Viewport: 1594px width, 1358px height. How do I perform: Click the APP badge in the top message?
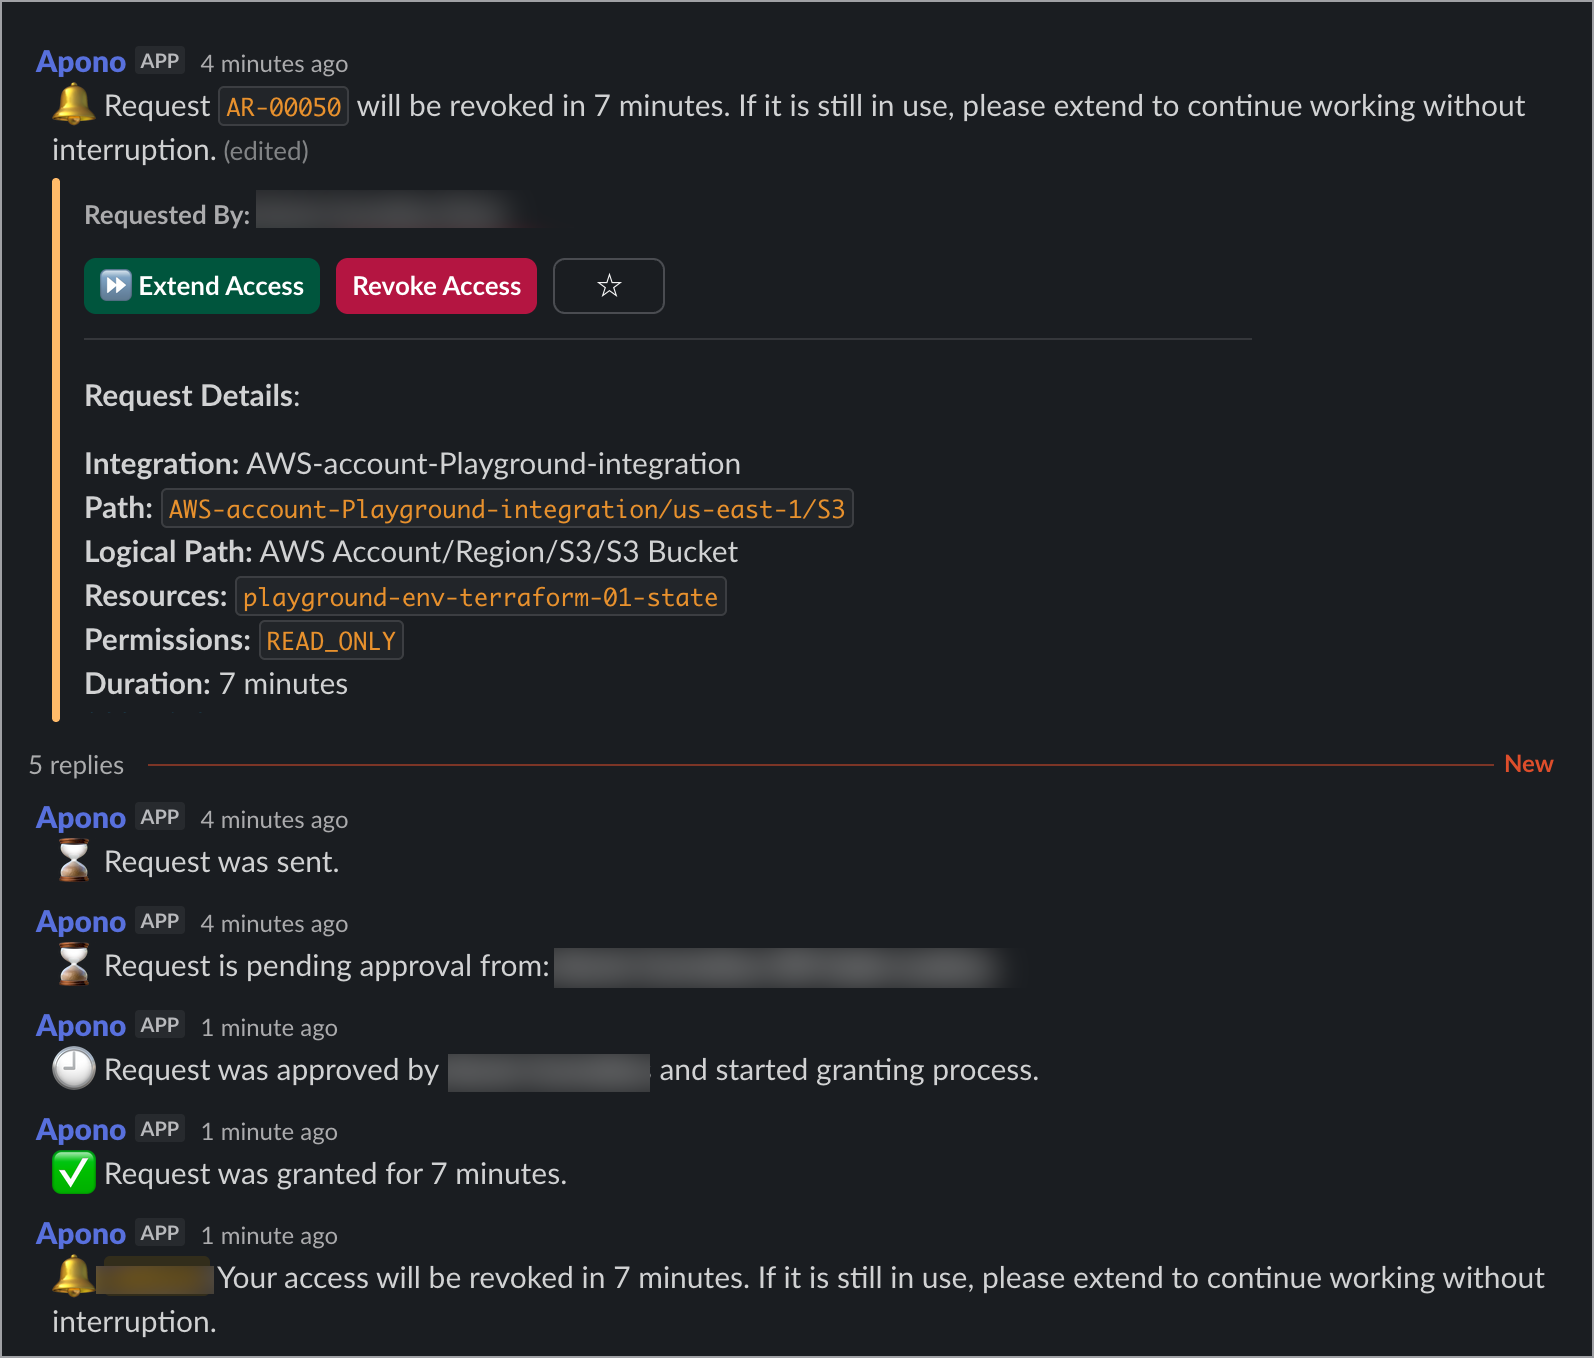pos(160,61)
